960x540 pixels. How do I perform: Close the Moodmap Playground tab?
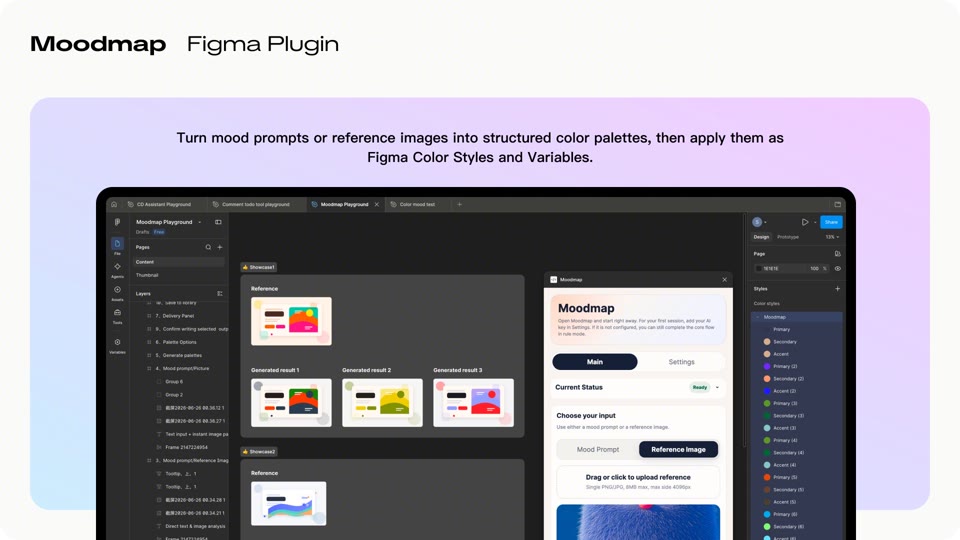tap(377, 204)
